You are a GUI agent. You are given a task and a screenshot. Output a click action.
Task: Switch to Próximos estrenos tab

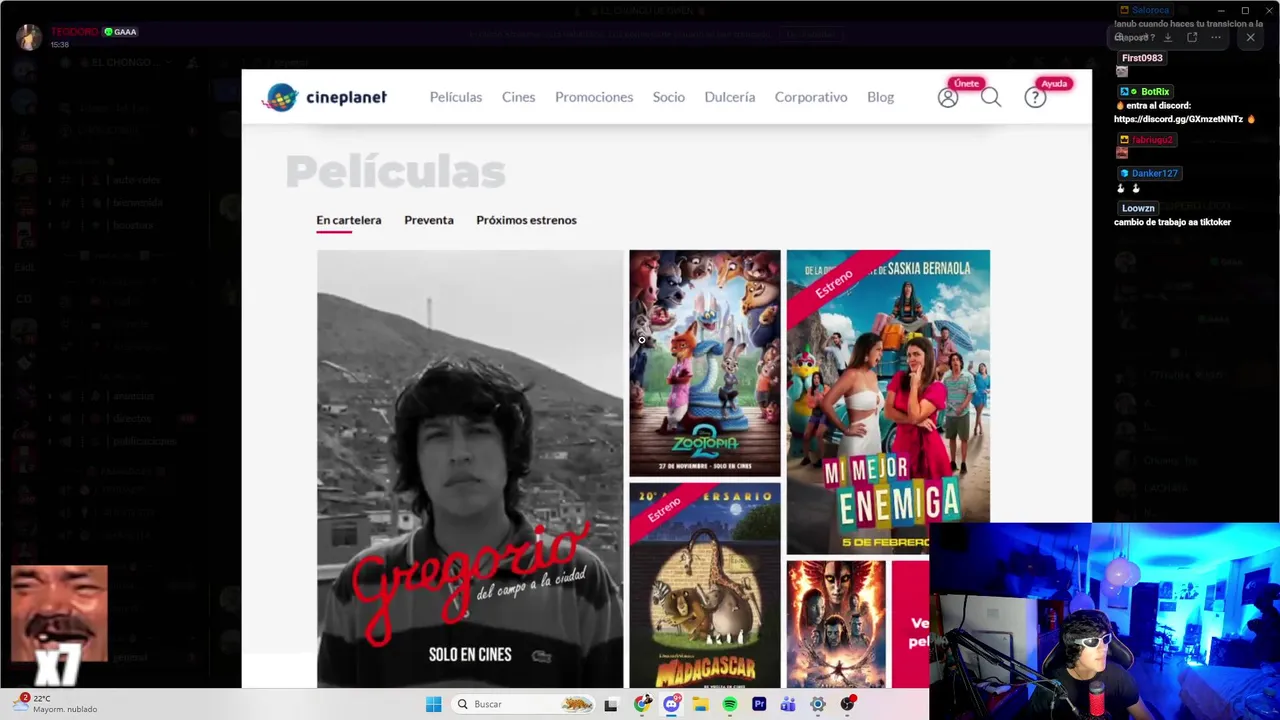(x=526, y=220)
